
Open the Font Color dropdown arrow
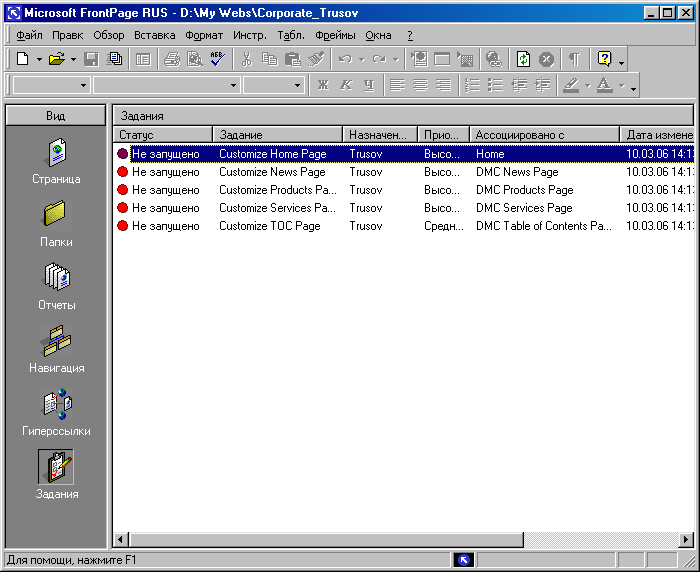621,85
